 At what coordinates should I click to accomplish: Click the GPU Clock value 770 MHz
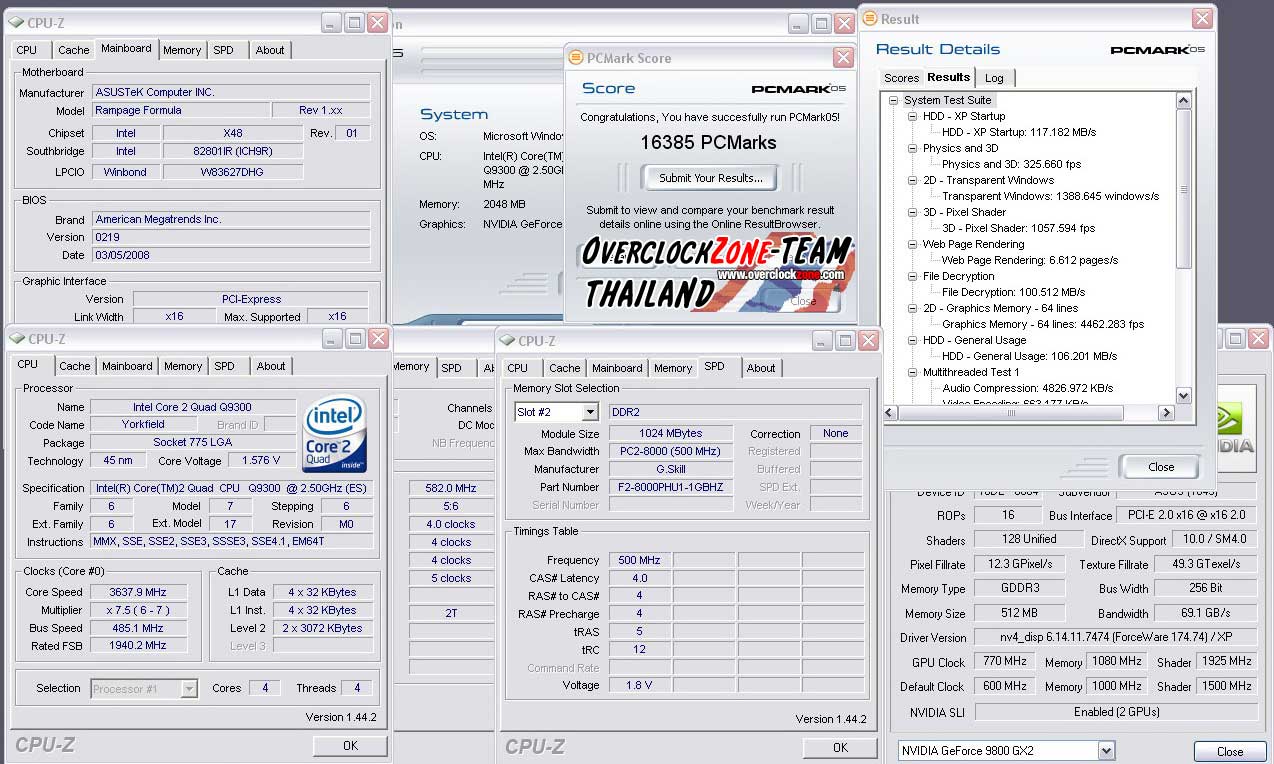click(x=1004, y=662)
